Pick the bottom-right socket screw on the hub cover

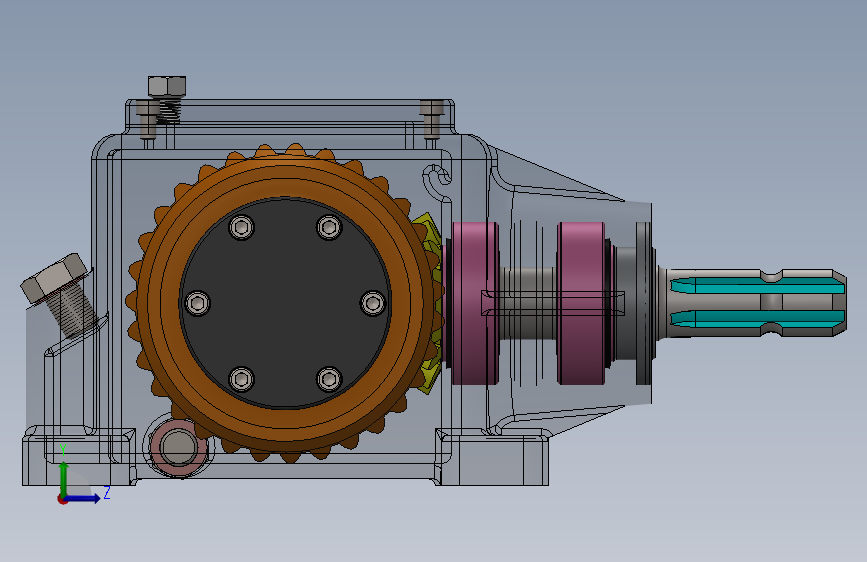point(329,379)
